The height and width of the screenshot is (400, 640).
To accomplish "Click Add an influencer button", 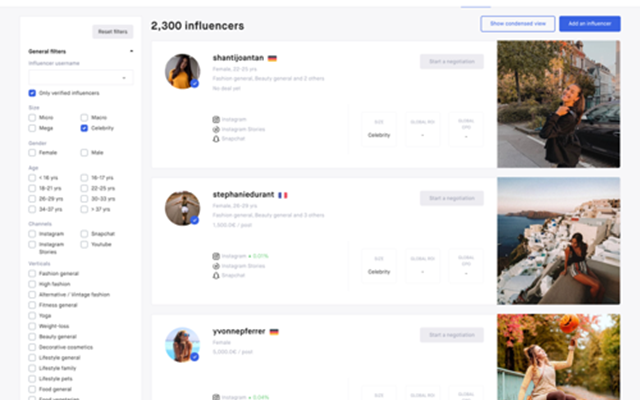I will tap(590, 24).
